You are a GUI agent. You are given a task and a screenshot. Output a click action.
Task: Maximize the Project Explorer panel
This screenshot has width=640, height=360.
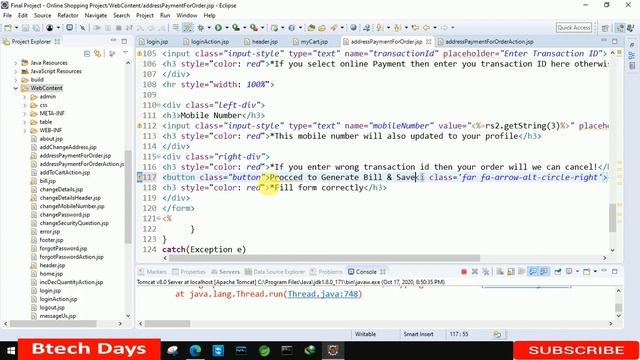pyautogui.click(x=124, y=41)
